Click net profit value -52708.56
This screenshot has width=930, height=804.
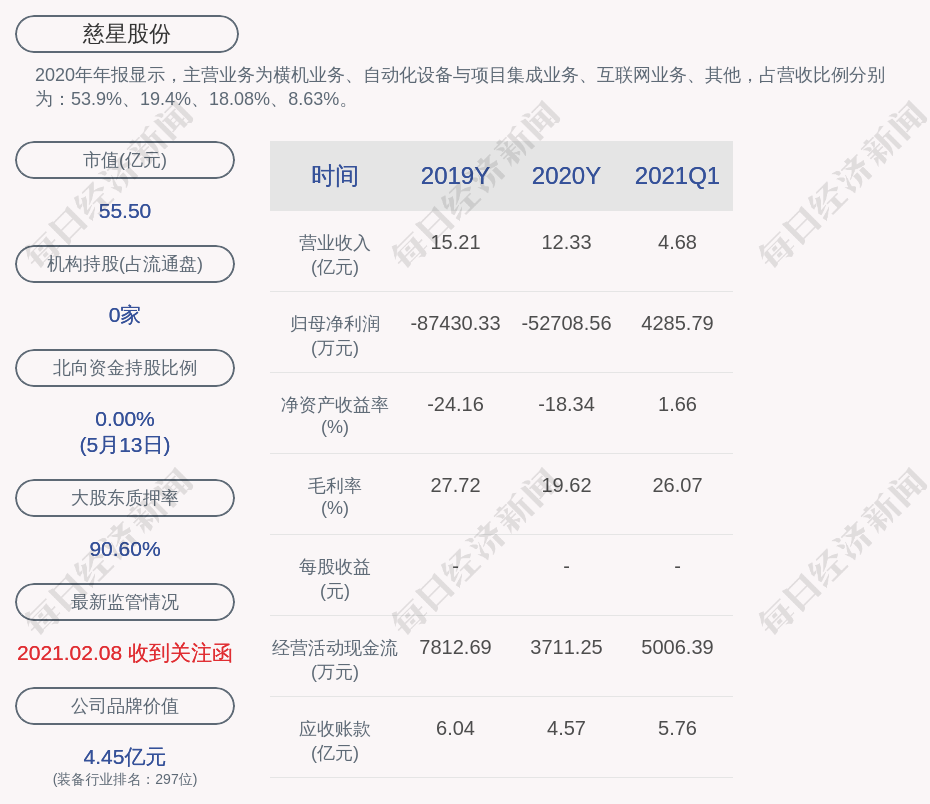pos(566,323)
